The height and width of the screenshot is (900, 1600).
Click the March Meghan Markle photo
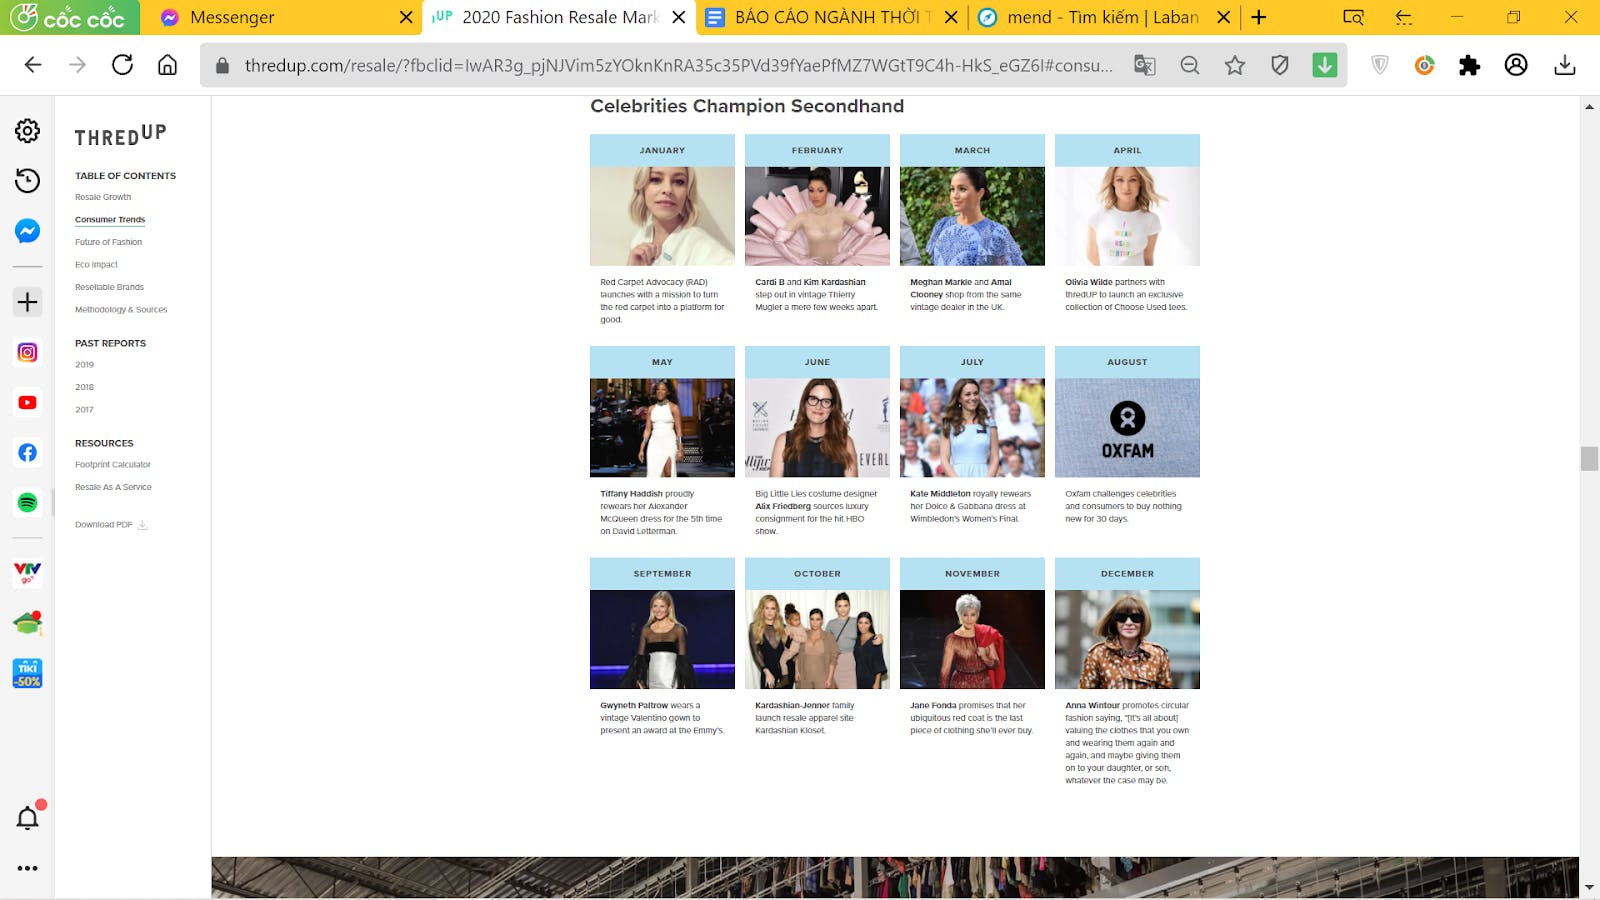972,216
